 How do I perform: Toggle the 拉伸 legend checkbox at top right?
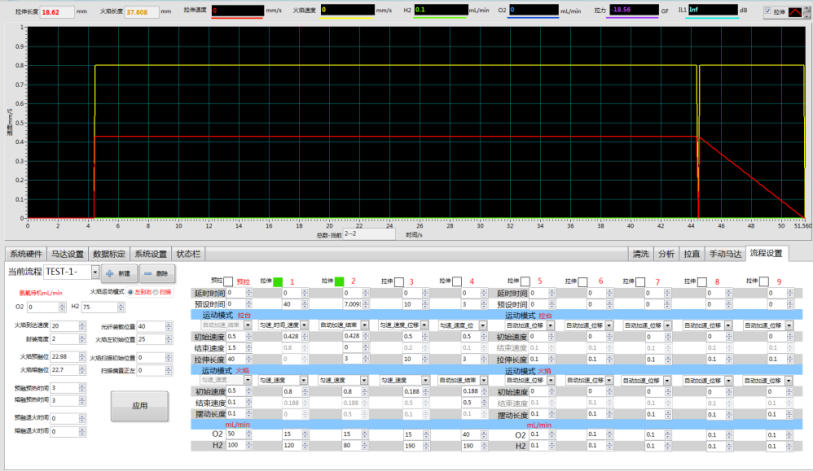pyautogui.click(x=767, y=10)
